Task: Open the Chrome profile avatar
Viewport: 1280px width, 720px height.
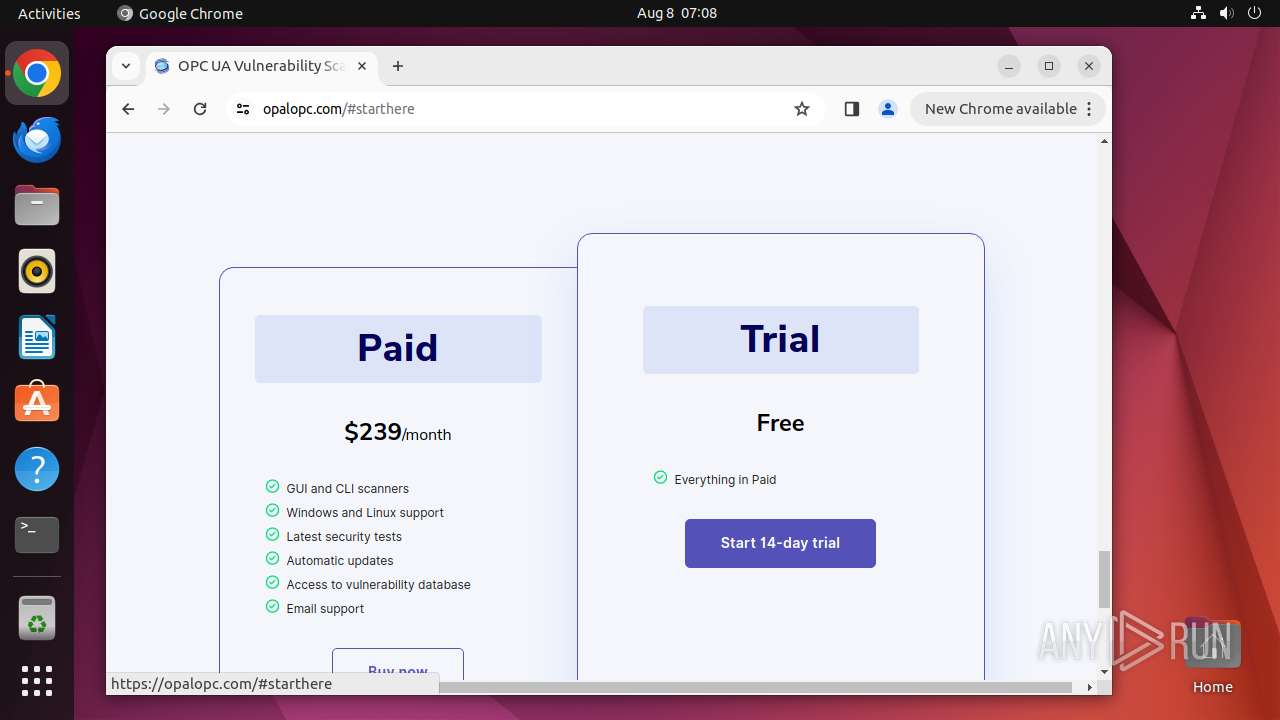Action: point(887,109)
